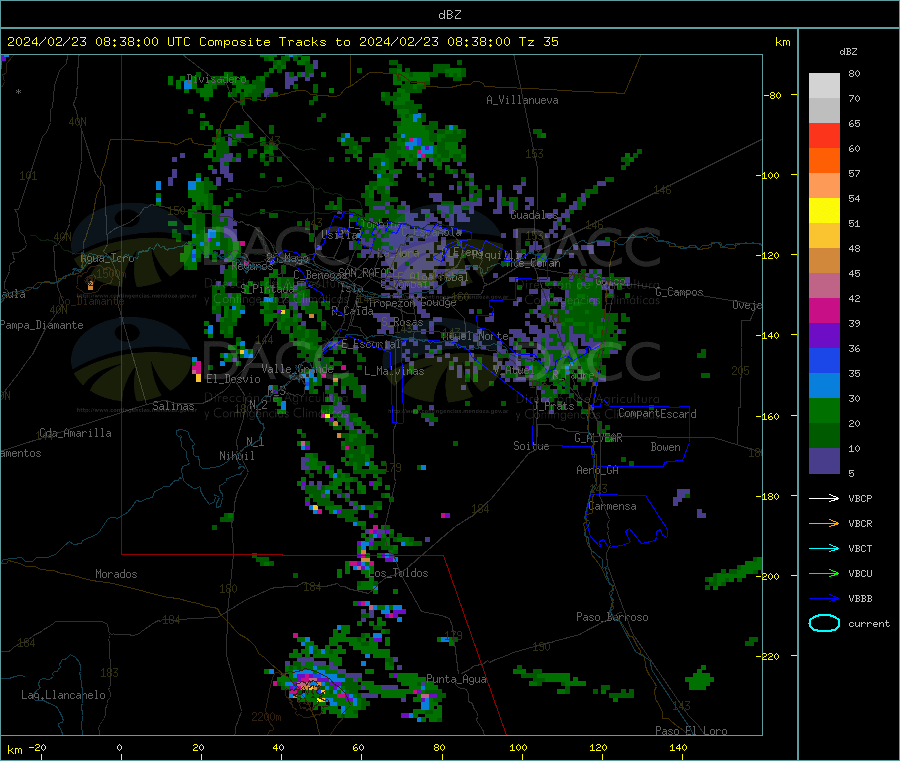Click the 'Tz 35' threshold text
This screenshot has width=900, height=761.
tap(538, 42)
